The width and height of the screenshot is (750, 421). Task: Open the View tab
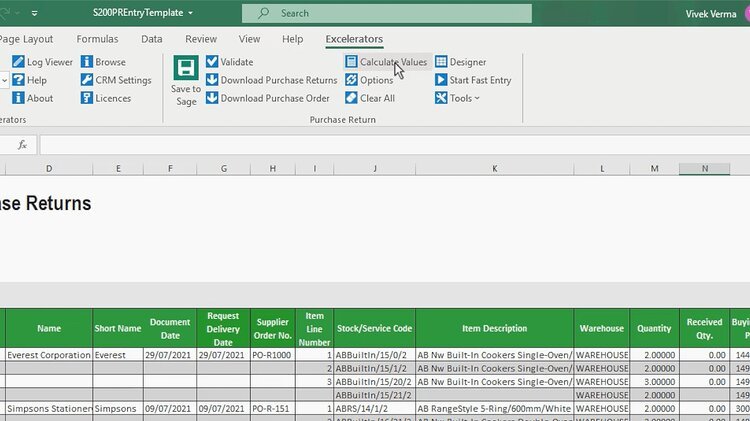click(249, 39)
